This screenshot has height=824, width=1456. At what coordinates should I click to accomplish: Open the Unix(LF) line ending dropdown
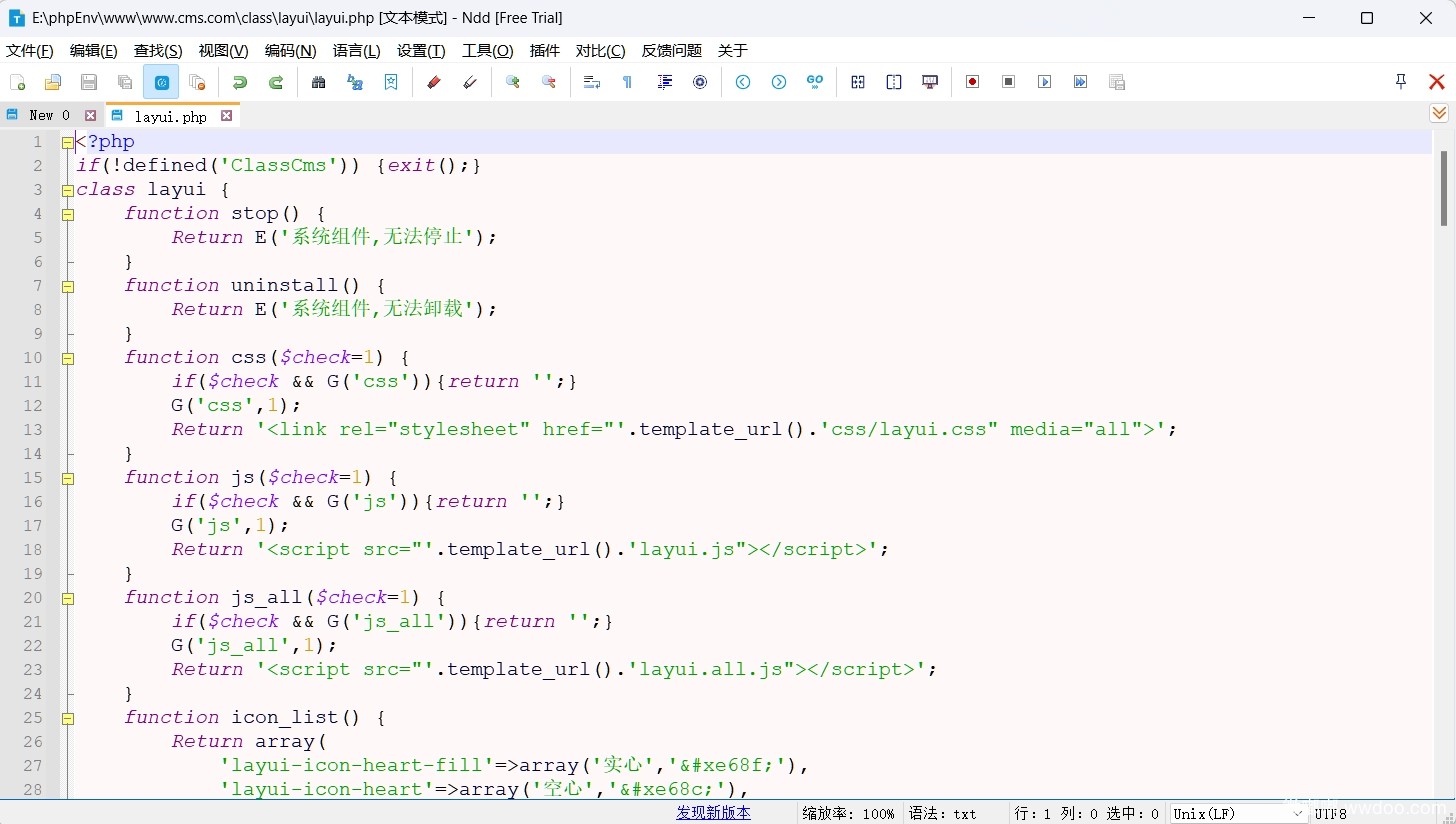[1239, 814]
